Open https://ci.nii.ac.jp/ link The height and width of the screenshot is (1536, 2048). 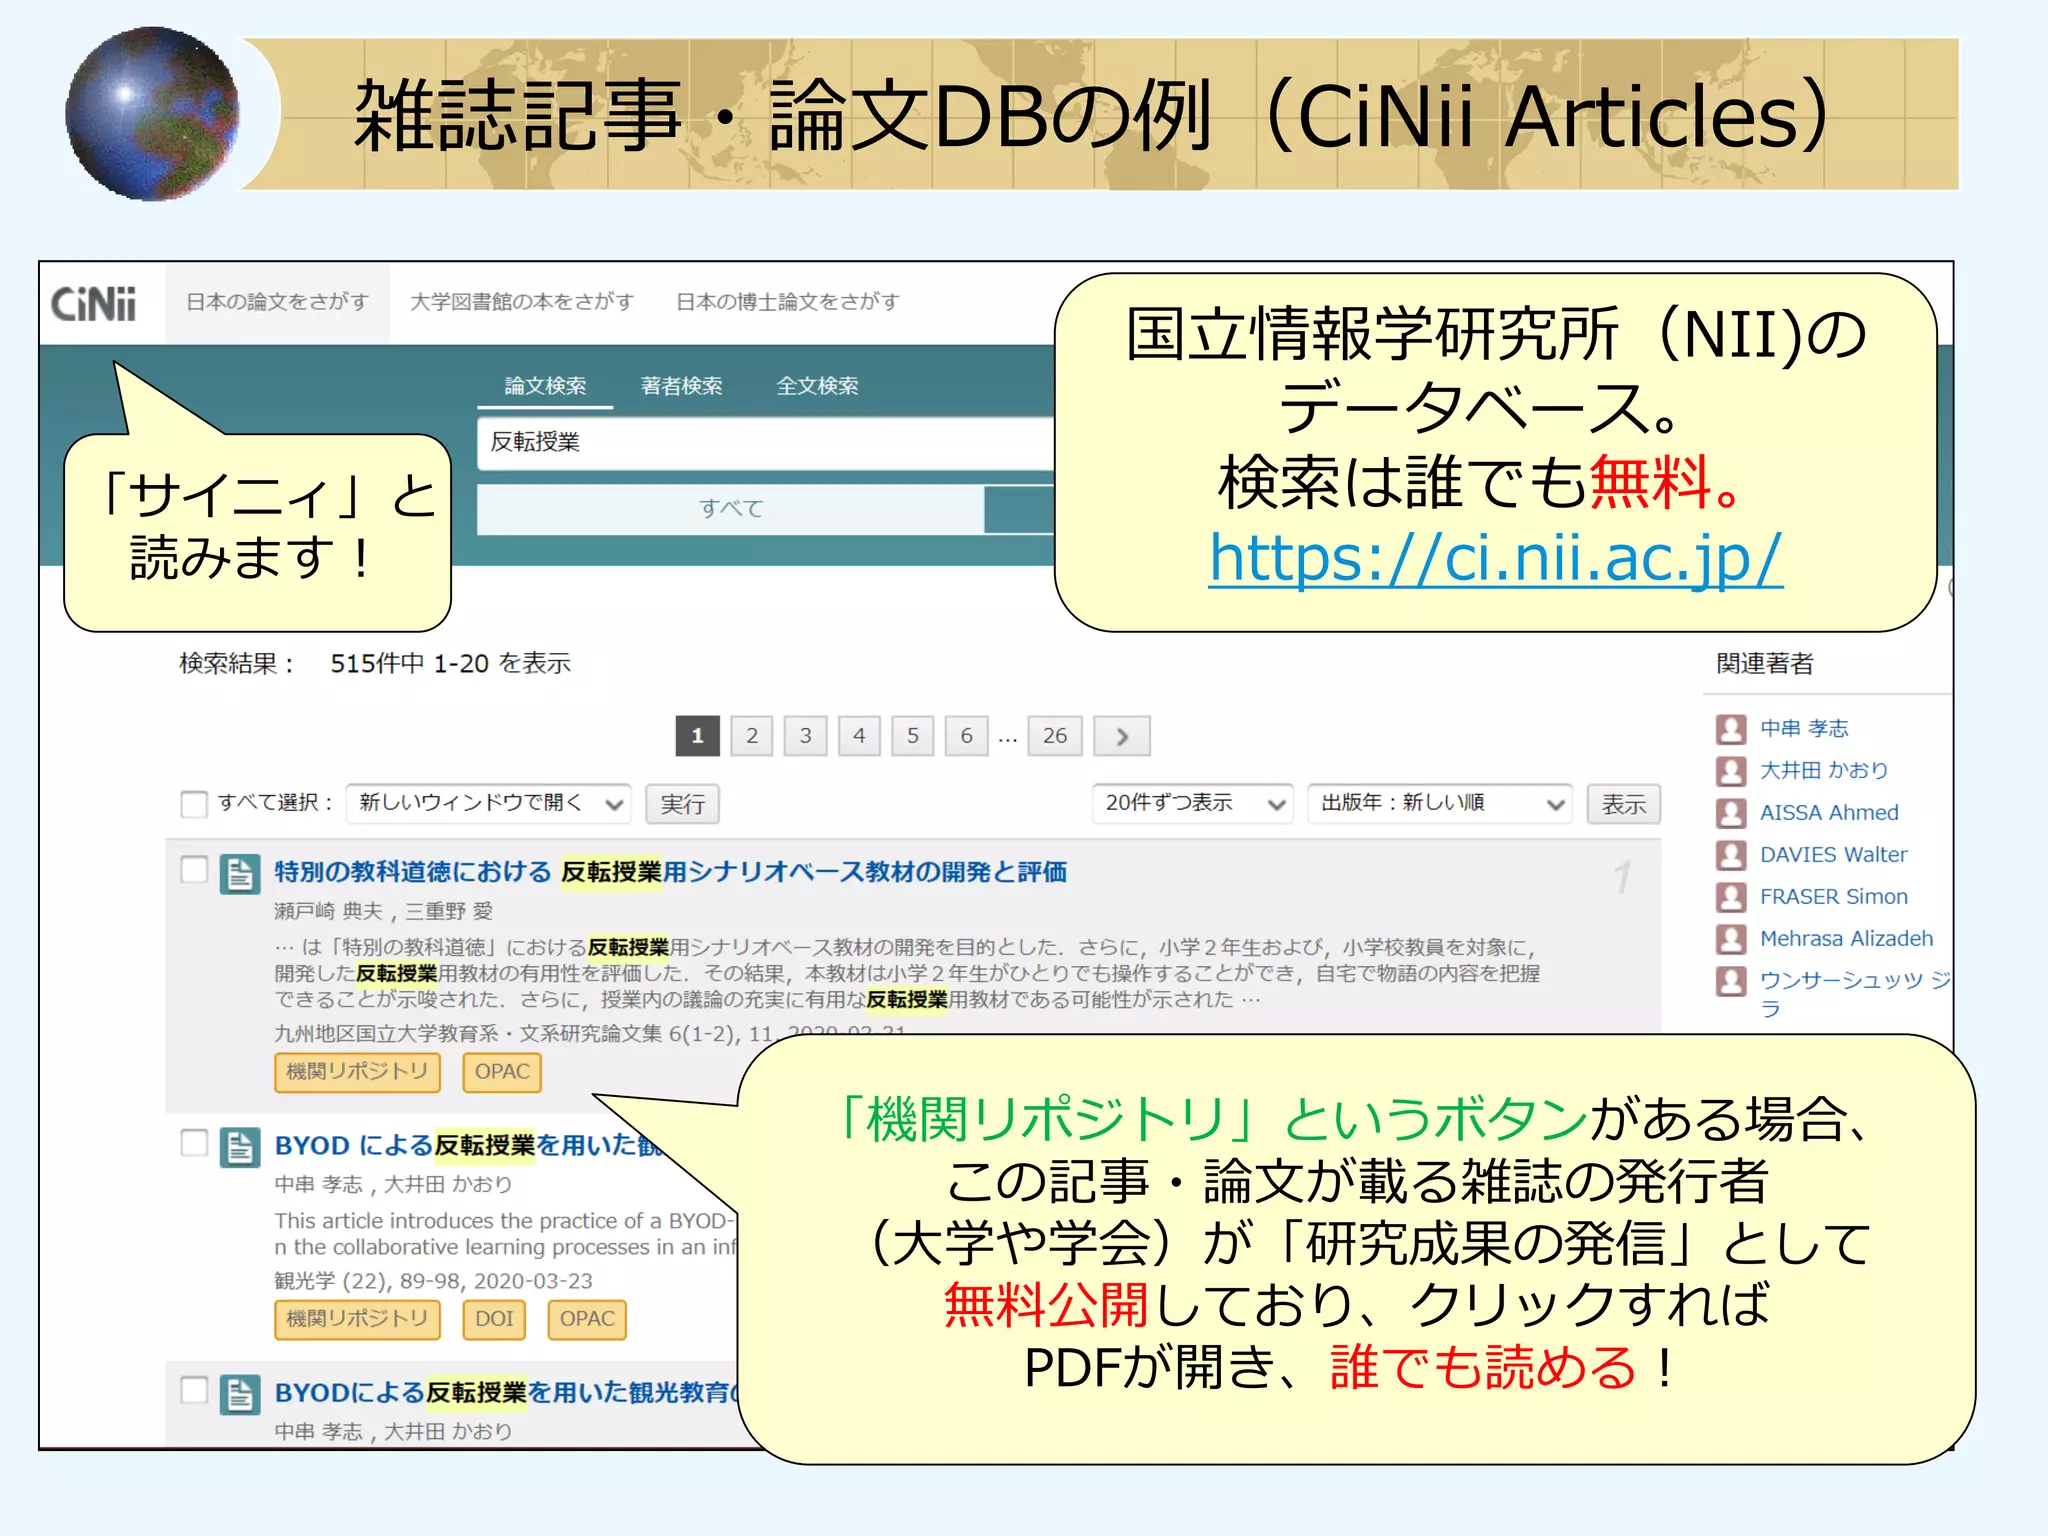pos(1496,557)
